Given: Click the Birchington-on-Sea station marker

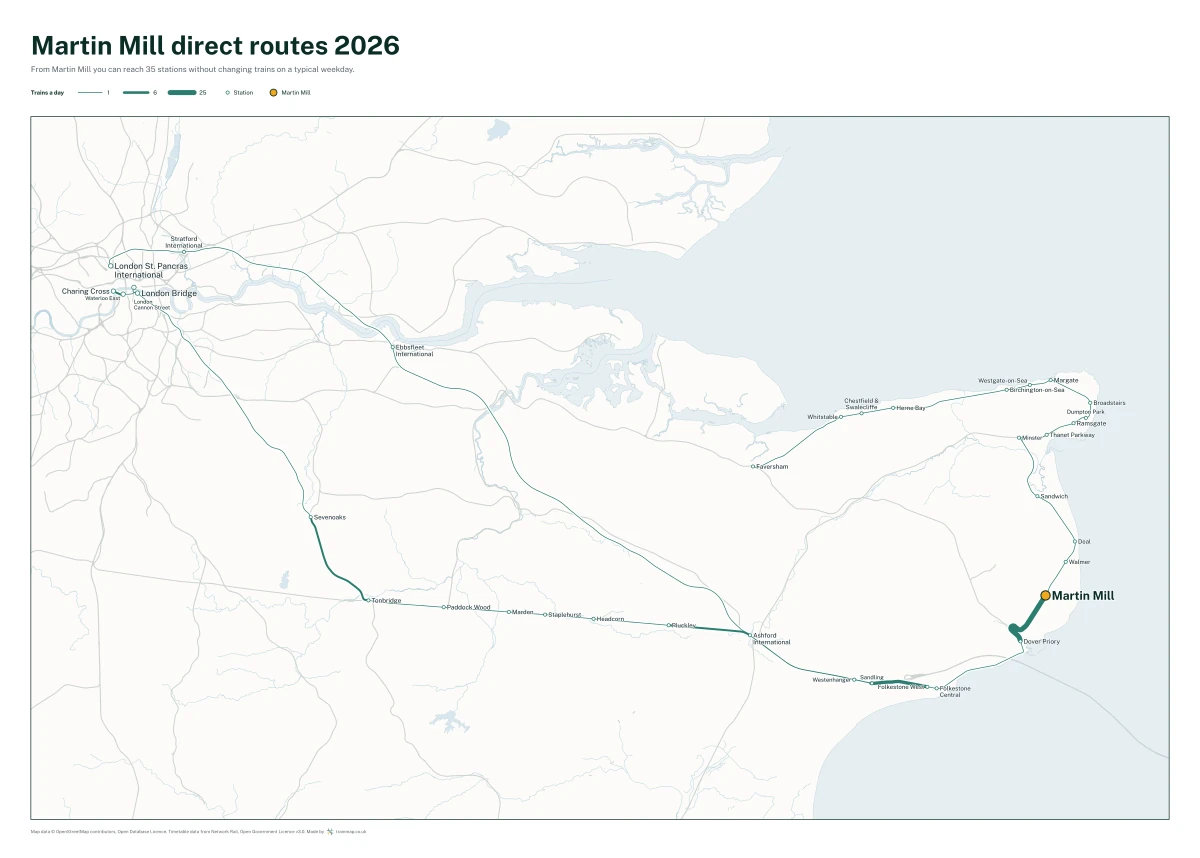Looking at the screenshot, I should point(1007,390).
